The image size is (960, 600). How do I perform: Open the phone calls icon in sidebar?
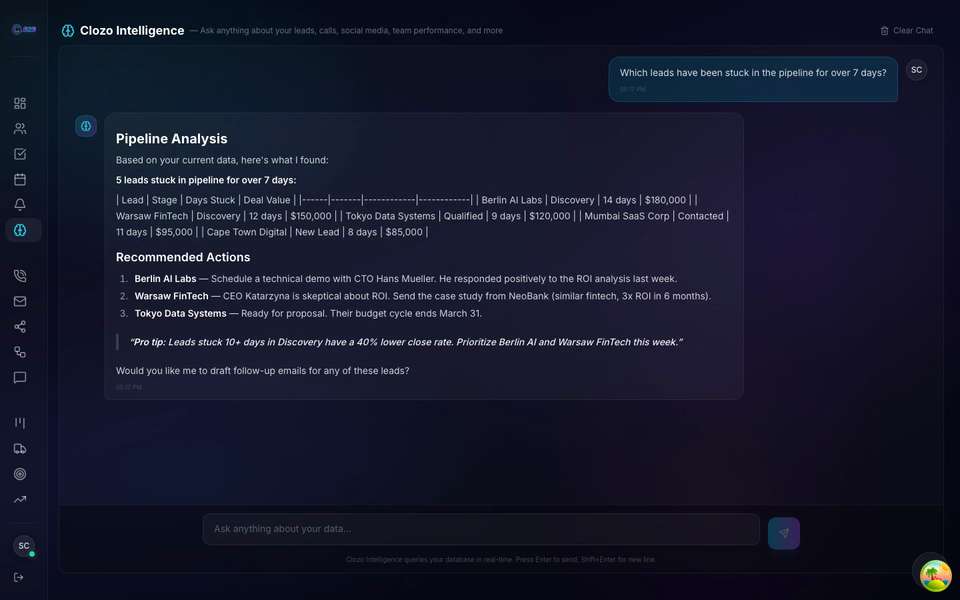pyautogui.click(x=20, y=276)
